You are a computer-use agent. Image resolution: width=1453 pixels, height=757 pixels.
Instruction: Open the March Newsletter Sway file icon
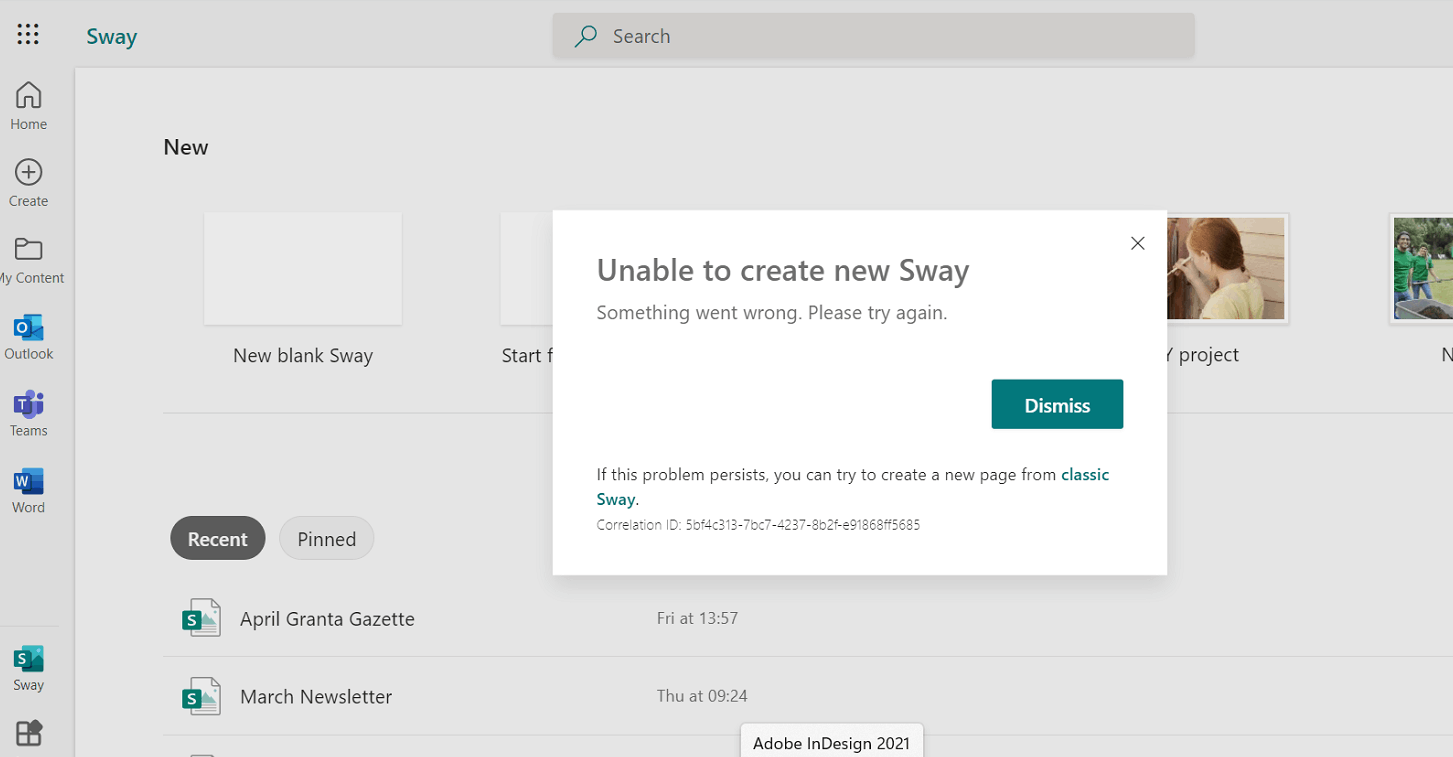tap(201, 697)
